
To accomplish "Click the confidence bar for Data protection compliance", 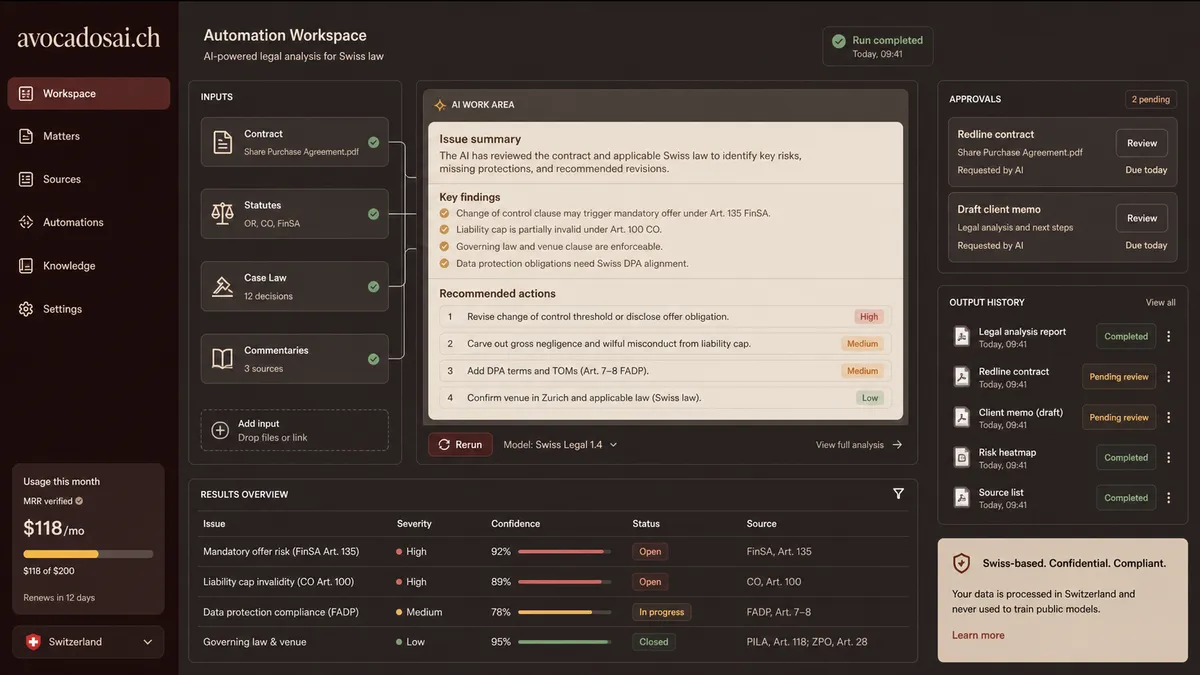I will [x=565, y=612].
